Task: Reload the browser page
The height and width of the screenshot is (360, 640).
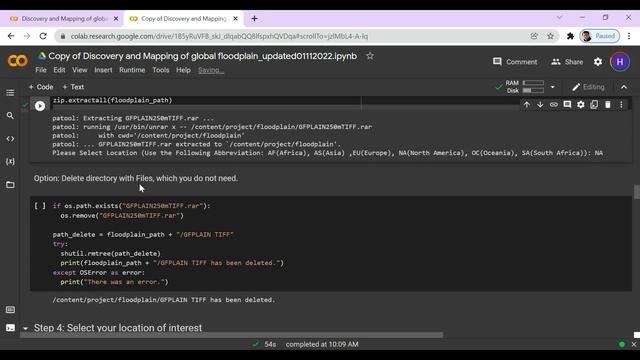Action: tap(43, 36)
